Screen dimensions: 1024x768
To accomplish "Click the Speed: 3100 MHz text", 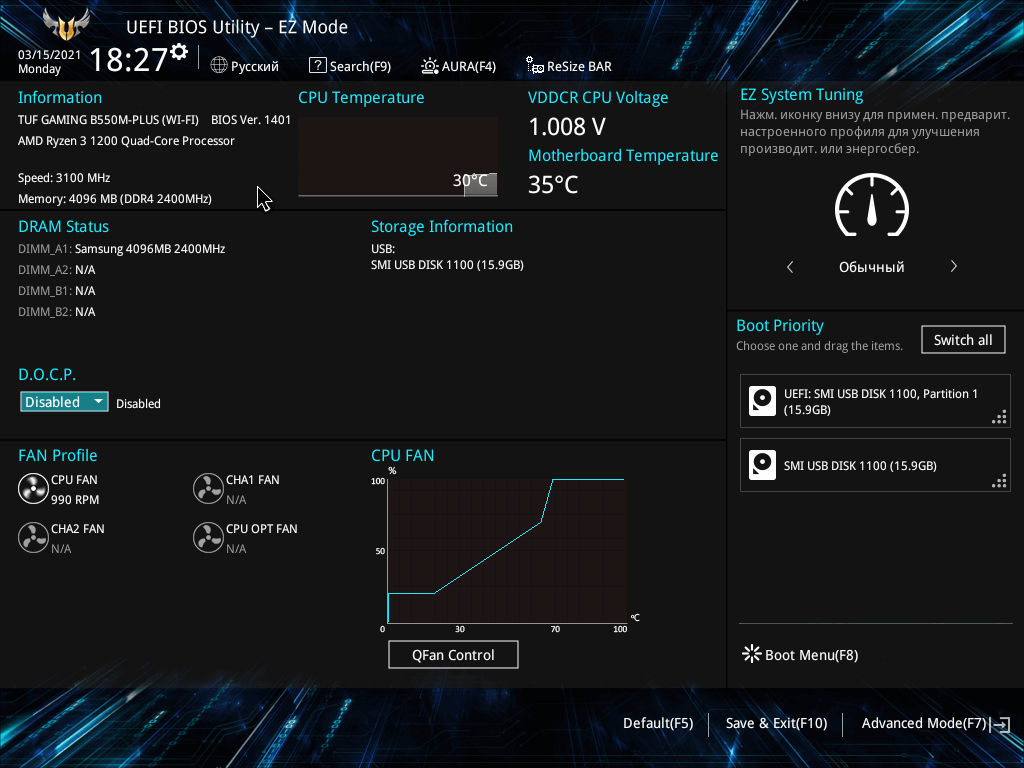I will click(x=64, y=178).
